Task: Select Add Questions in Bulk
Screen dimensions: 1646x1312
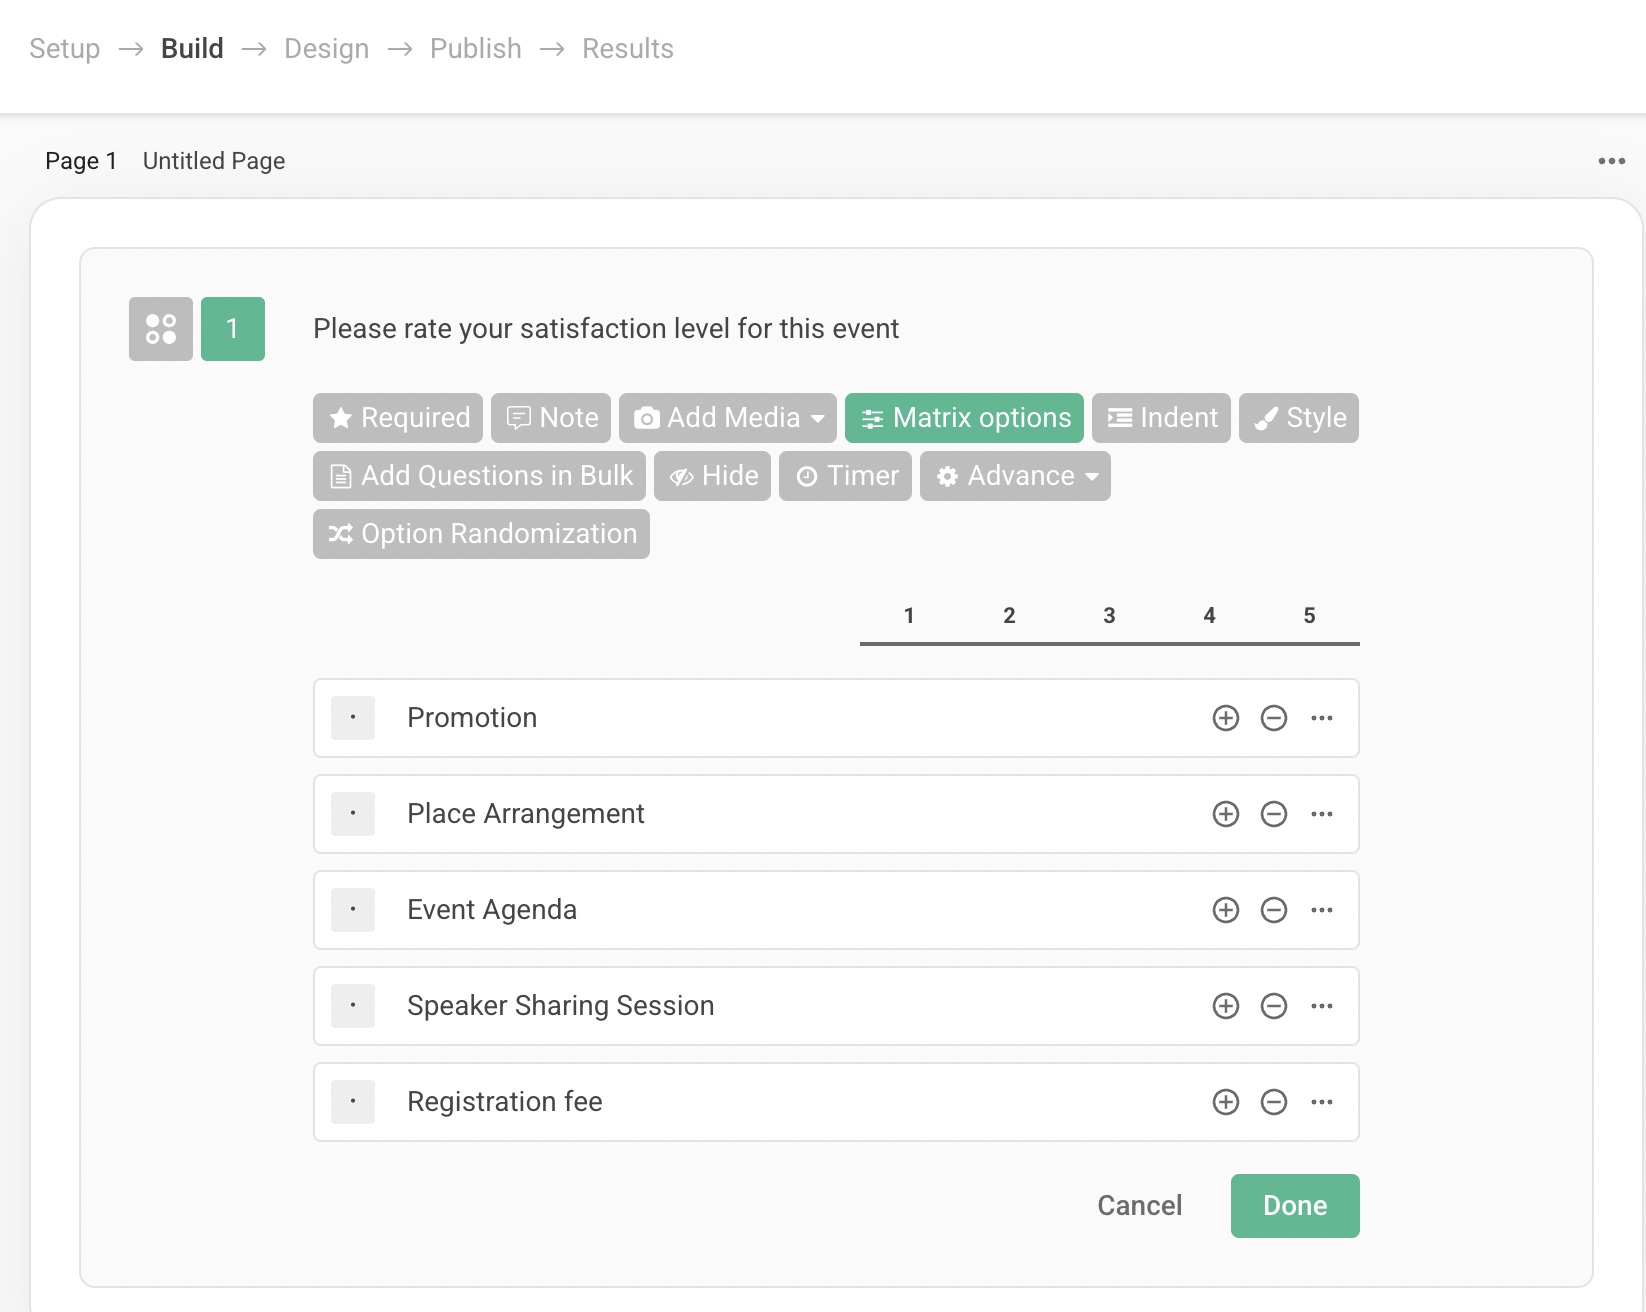Action: tap(478, 476)
